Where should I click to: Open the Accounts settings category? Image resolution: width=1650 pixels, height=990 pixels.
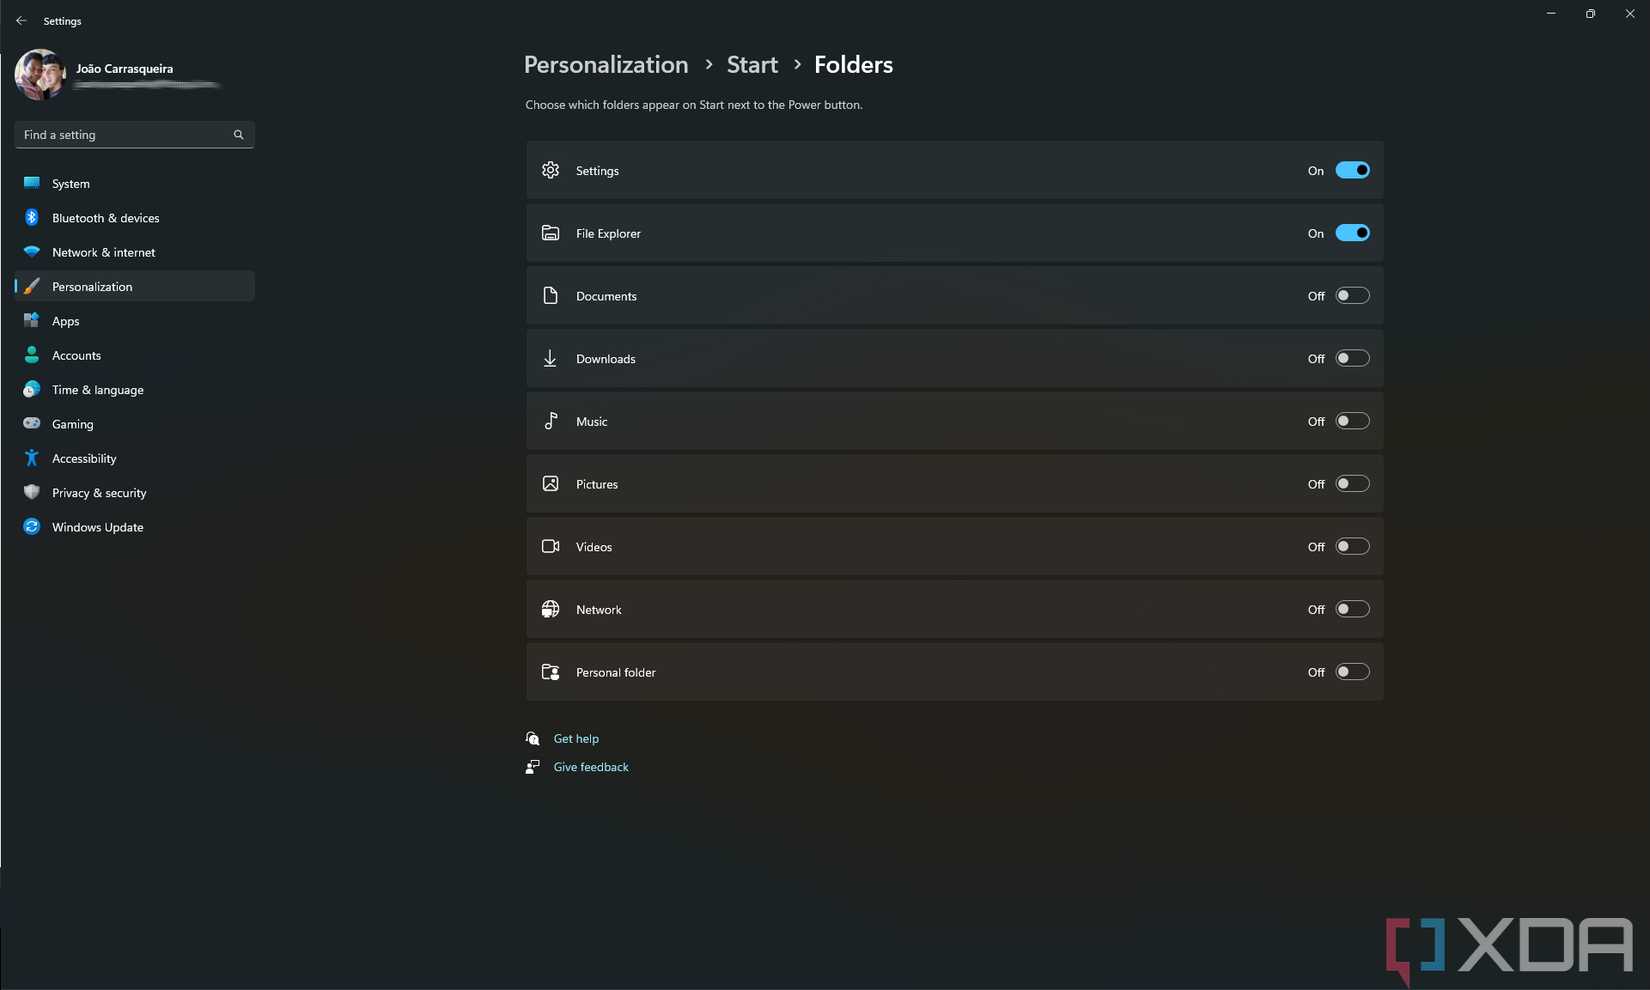76,356
